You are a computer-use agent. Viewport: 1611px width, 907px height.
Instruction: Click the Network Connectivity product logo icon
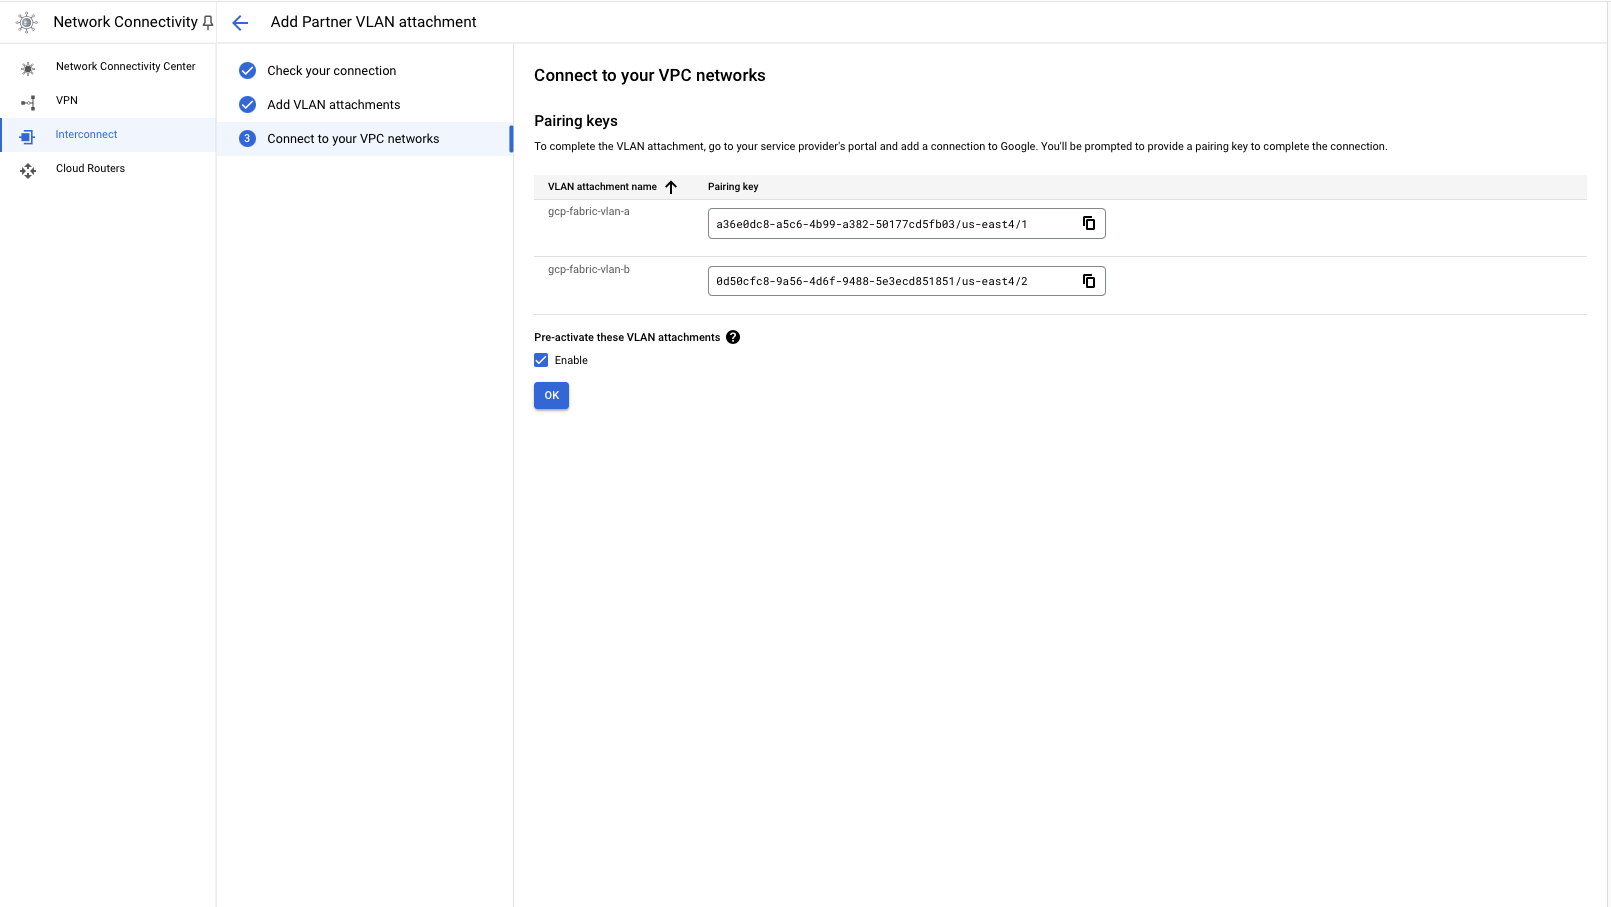tap(27, 22)
